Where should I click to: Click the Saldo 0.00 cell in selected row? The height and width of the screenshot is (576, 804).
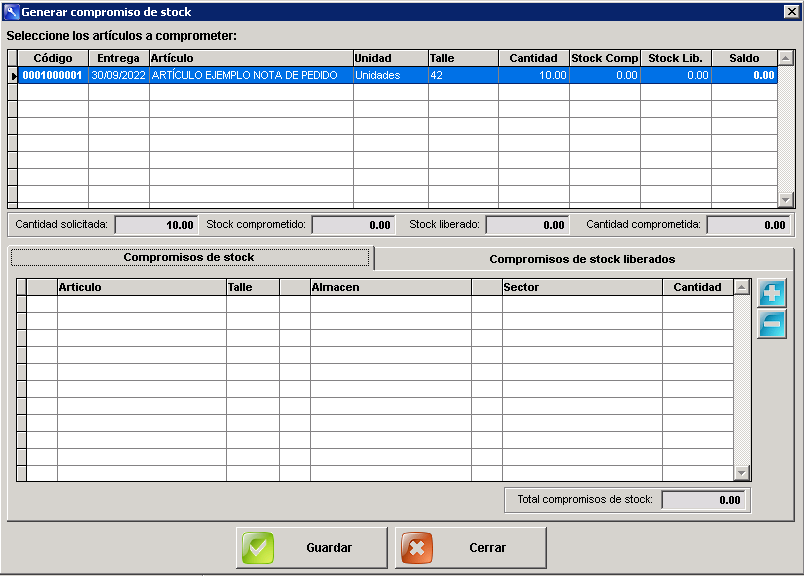[x=745, y=75]
